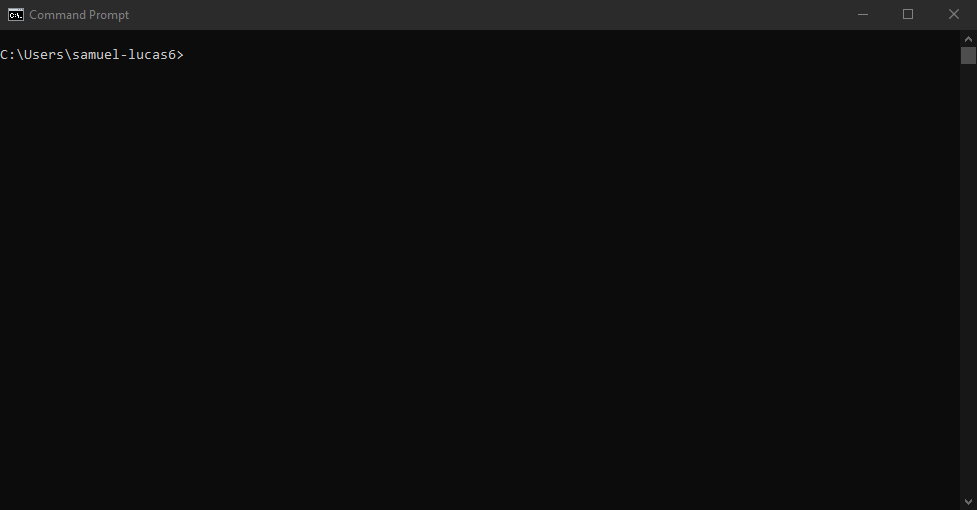977x510 pixels.
Task: Focus the console by clicking its center
Action: [480, 270]
